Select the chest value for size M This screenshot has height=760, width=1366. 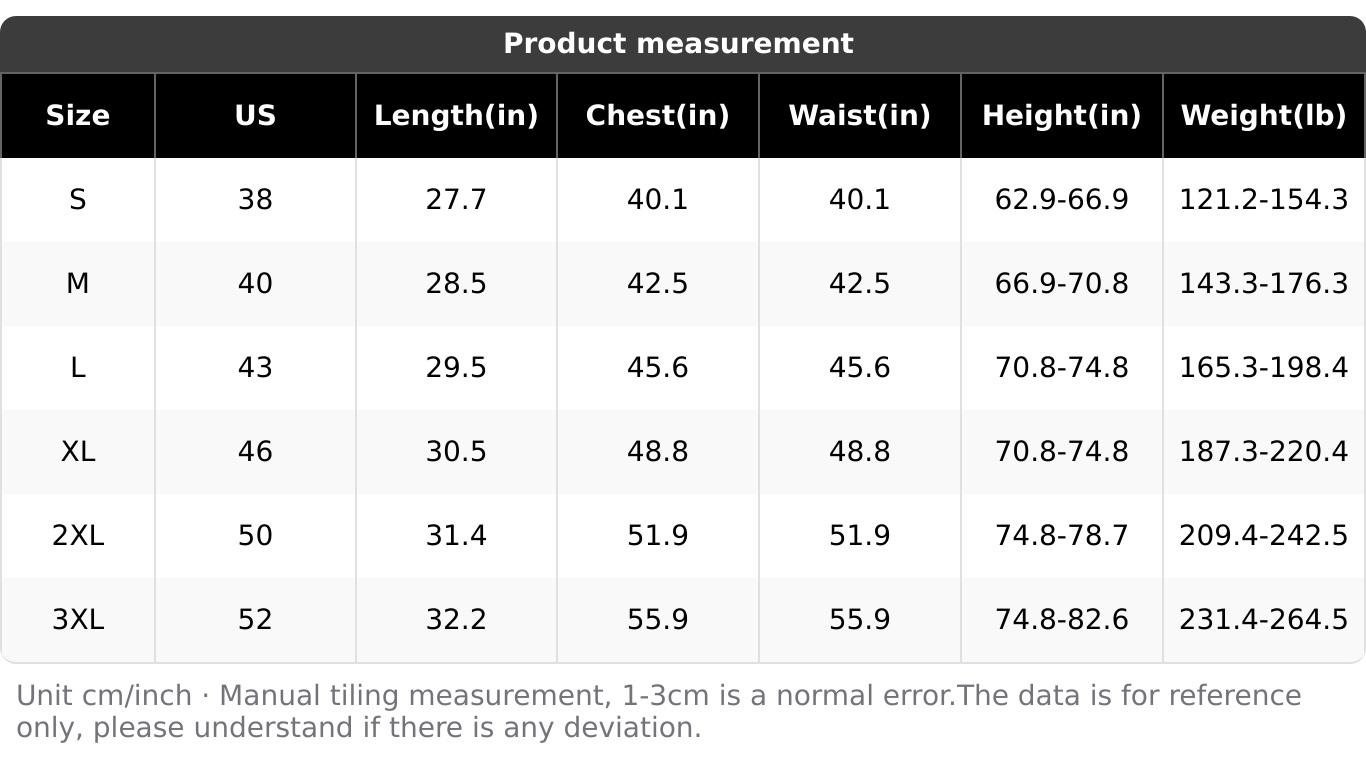coord(657,284)
